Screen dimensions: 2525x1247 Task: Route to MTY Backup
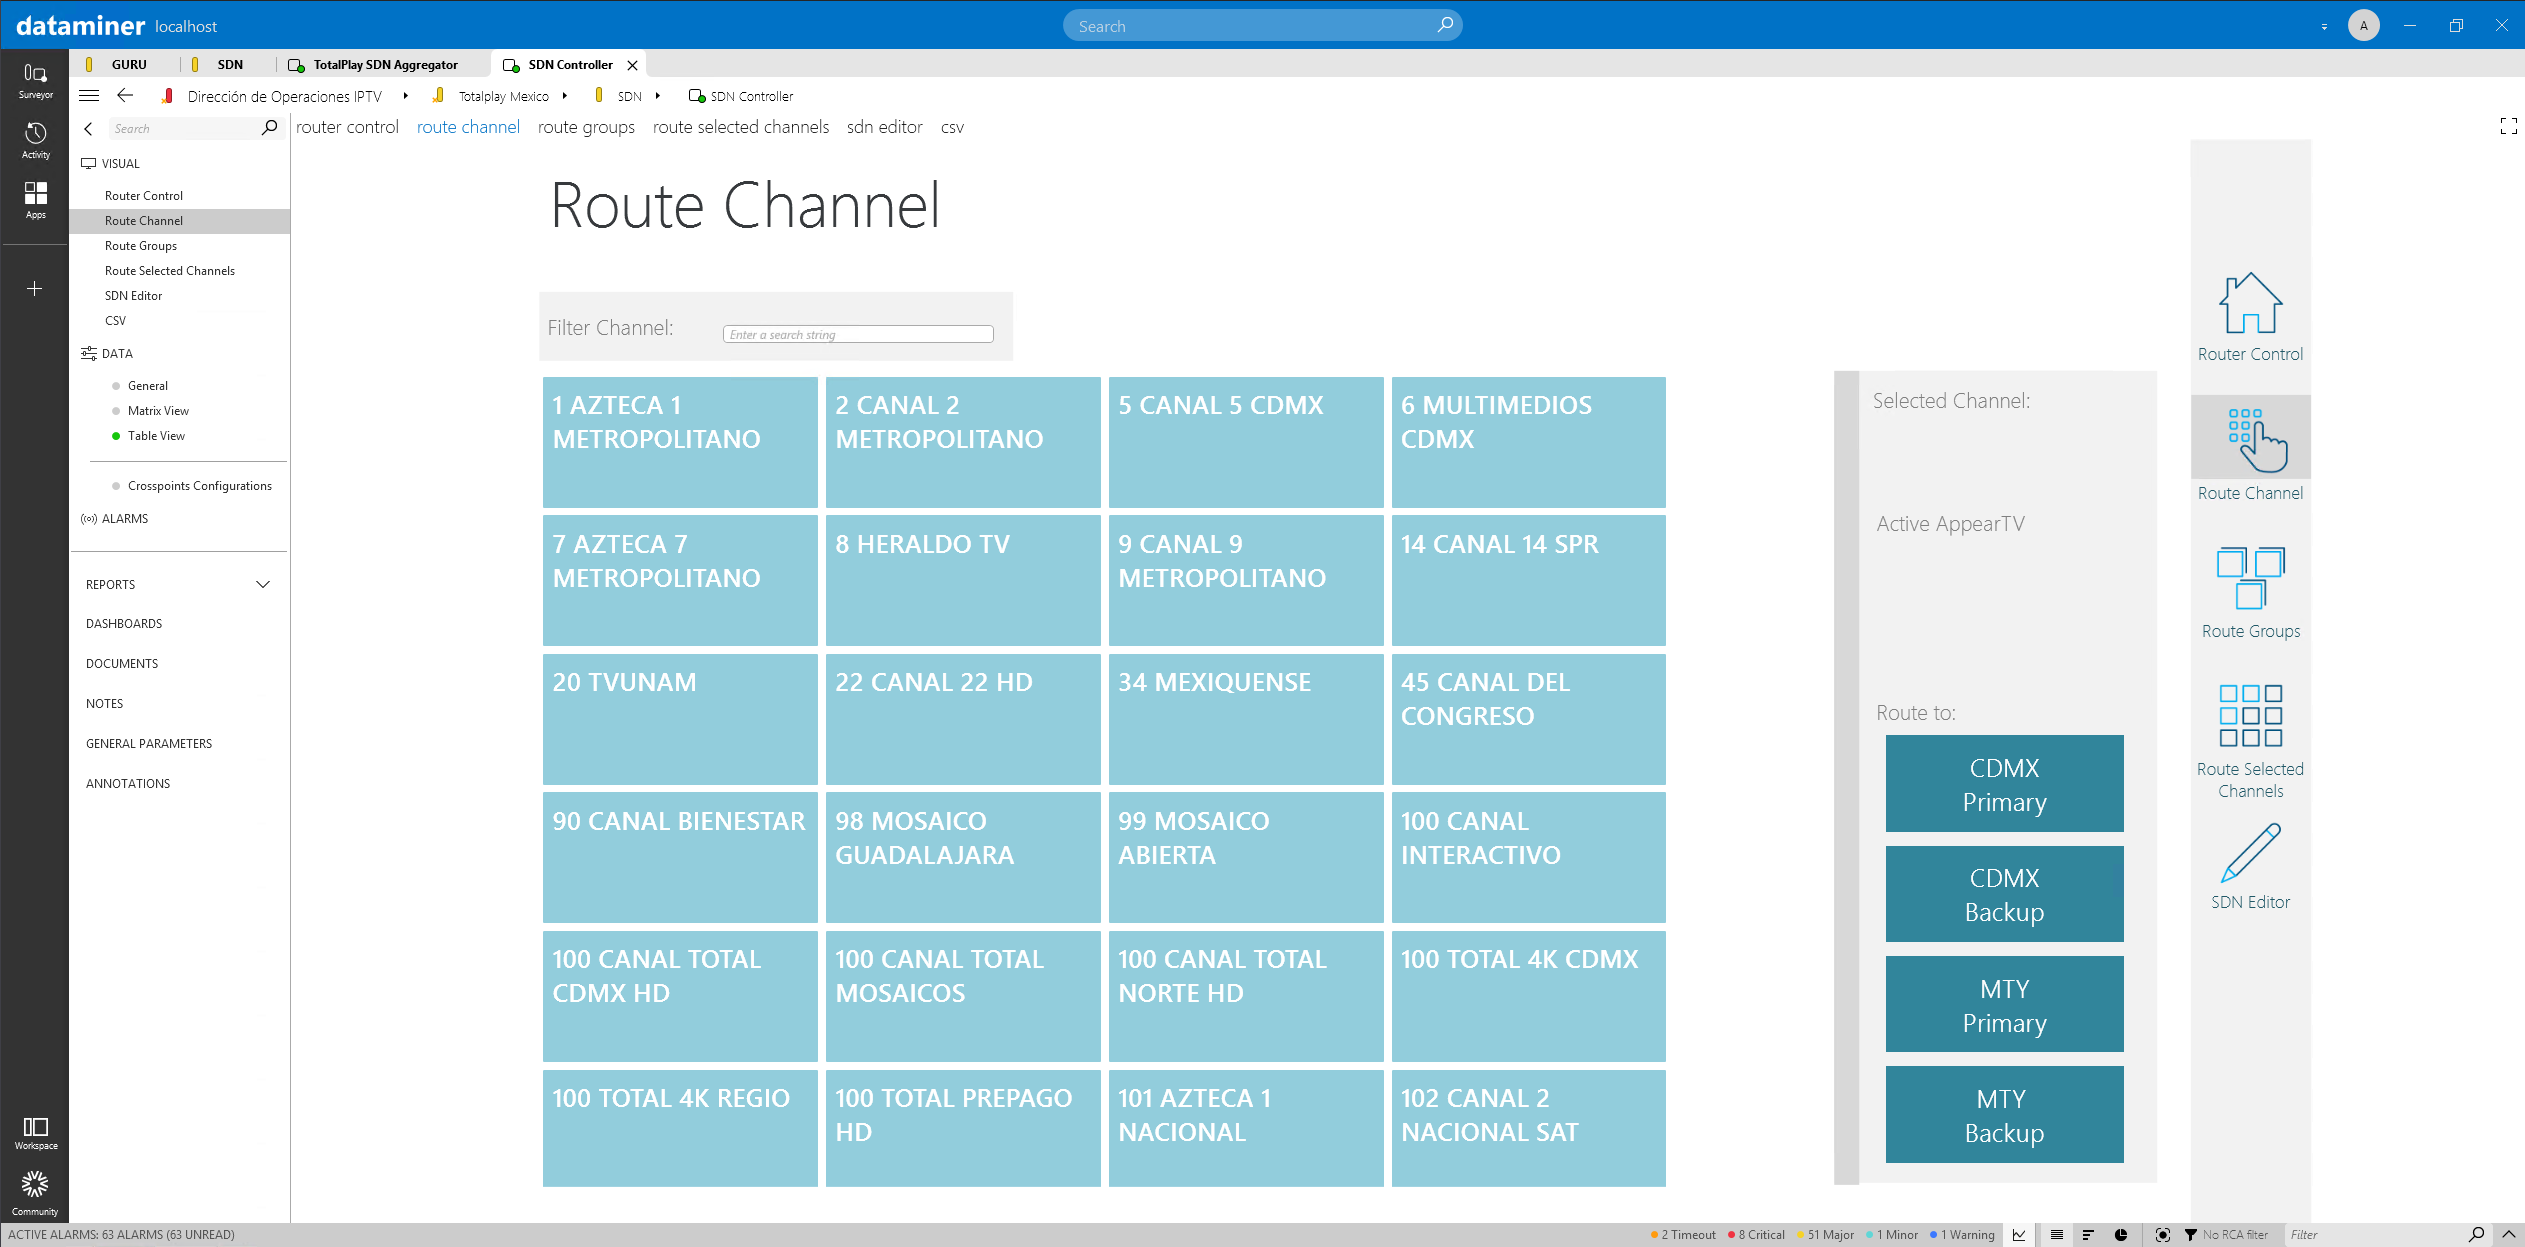click(x=2004, y=1115)
